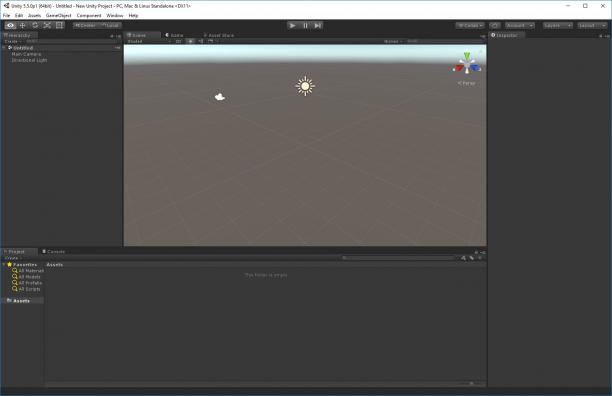The image size is (612, 396).
Task: Collapse the Favorites group
Action: (4, 265)
